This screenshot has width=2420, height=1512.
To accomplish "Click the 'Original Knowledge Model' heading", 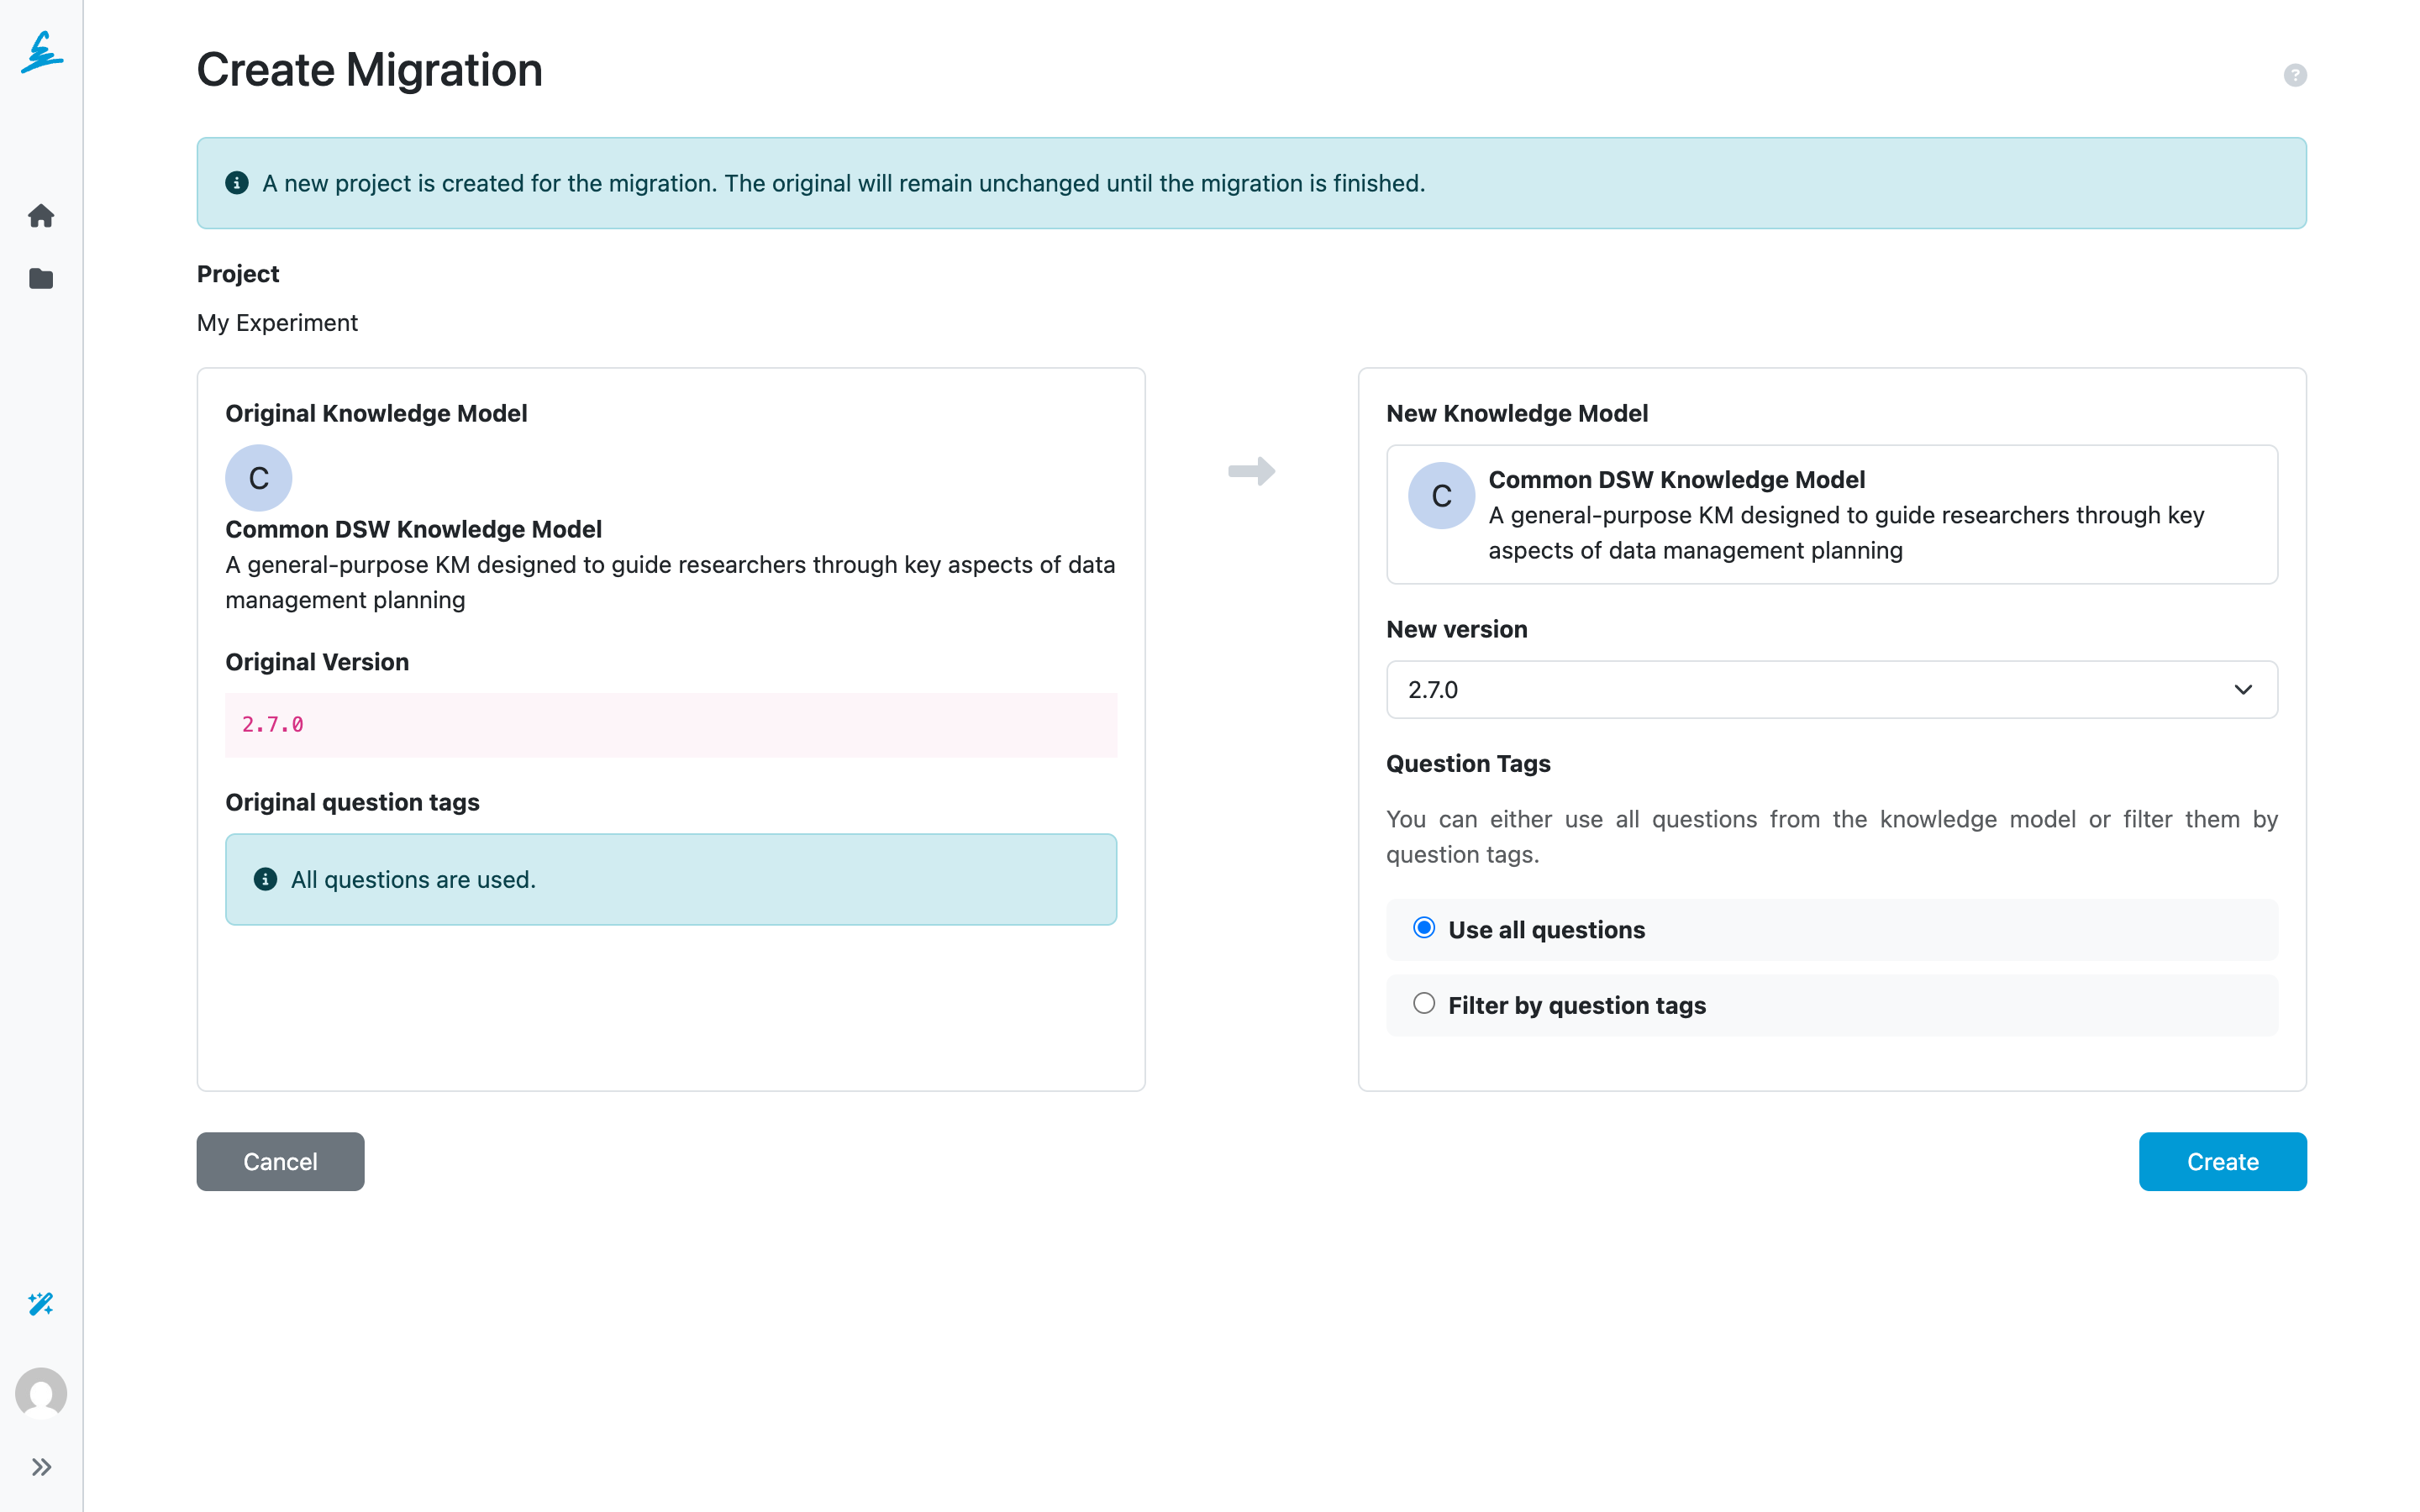I will click(x=376, y=413).
